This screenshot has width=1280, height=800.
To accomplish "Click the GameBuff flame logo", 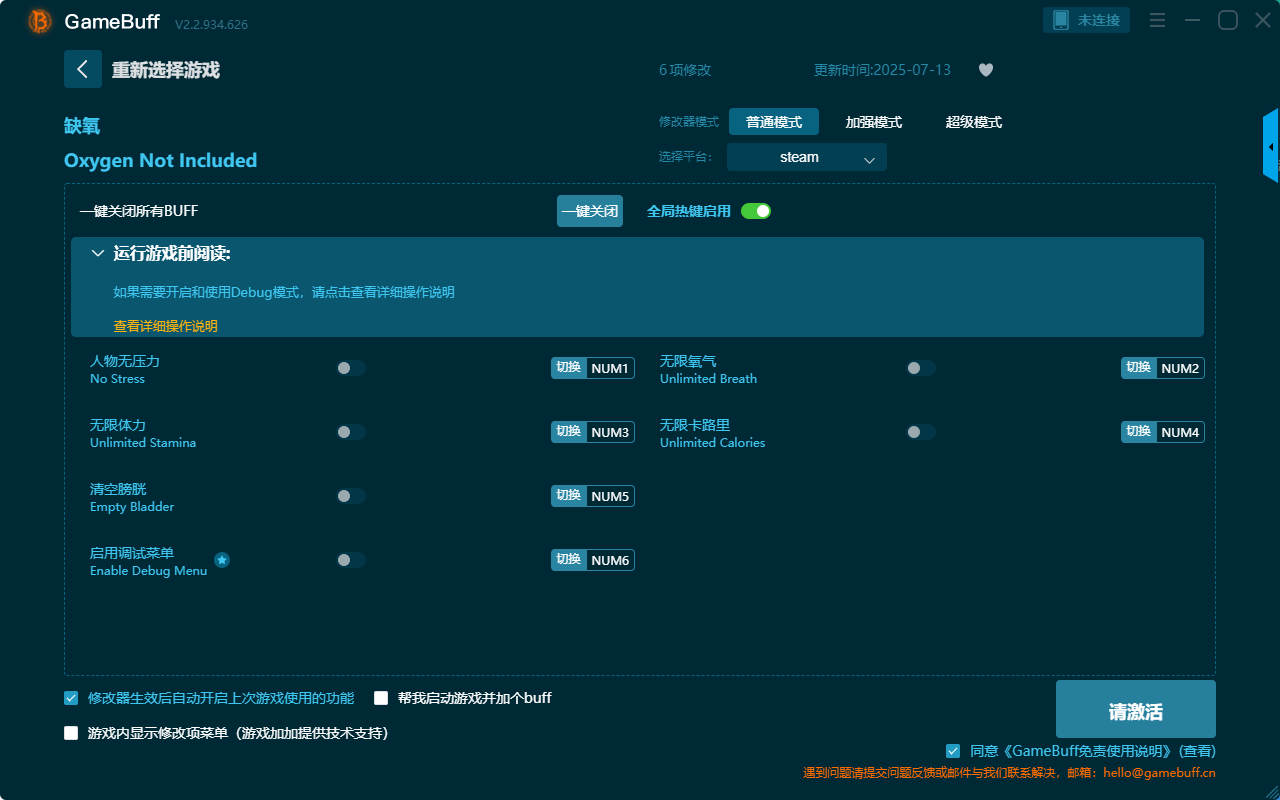I will 38,20.
